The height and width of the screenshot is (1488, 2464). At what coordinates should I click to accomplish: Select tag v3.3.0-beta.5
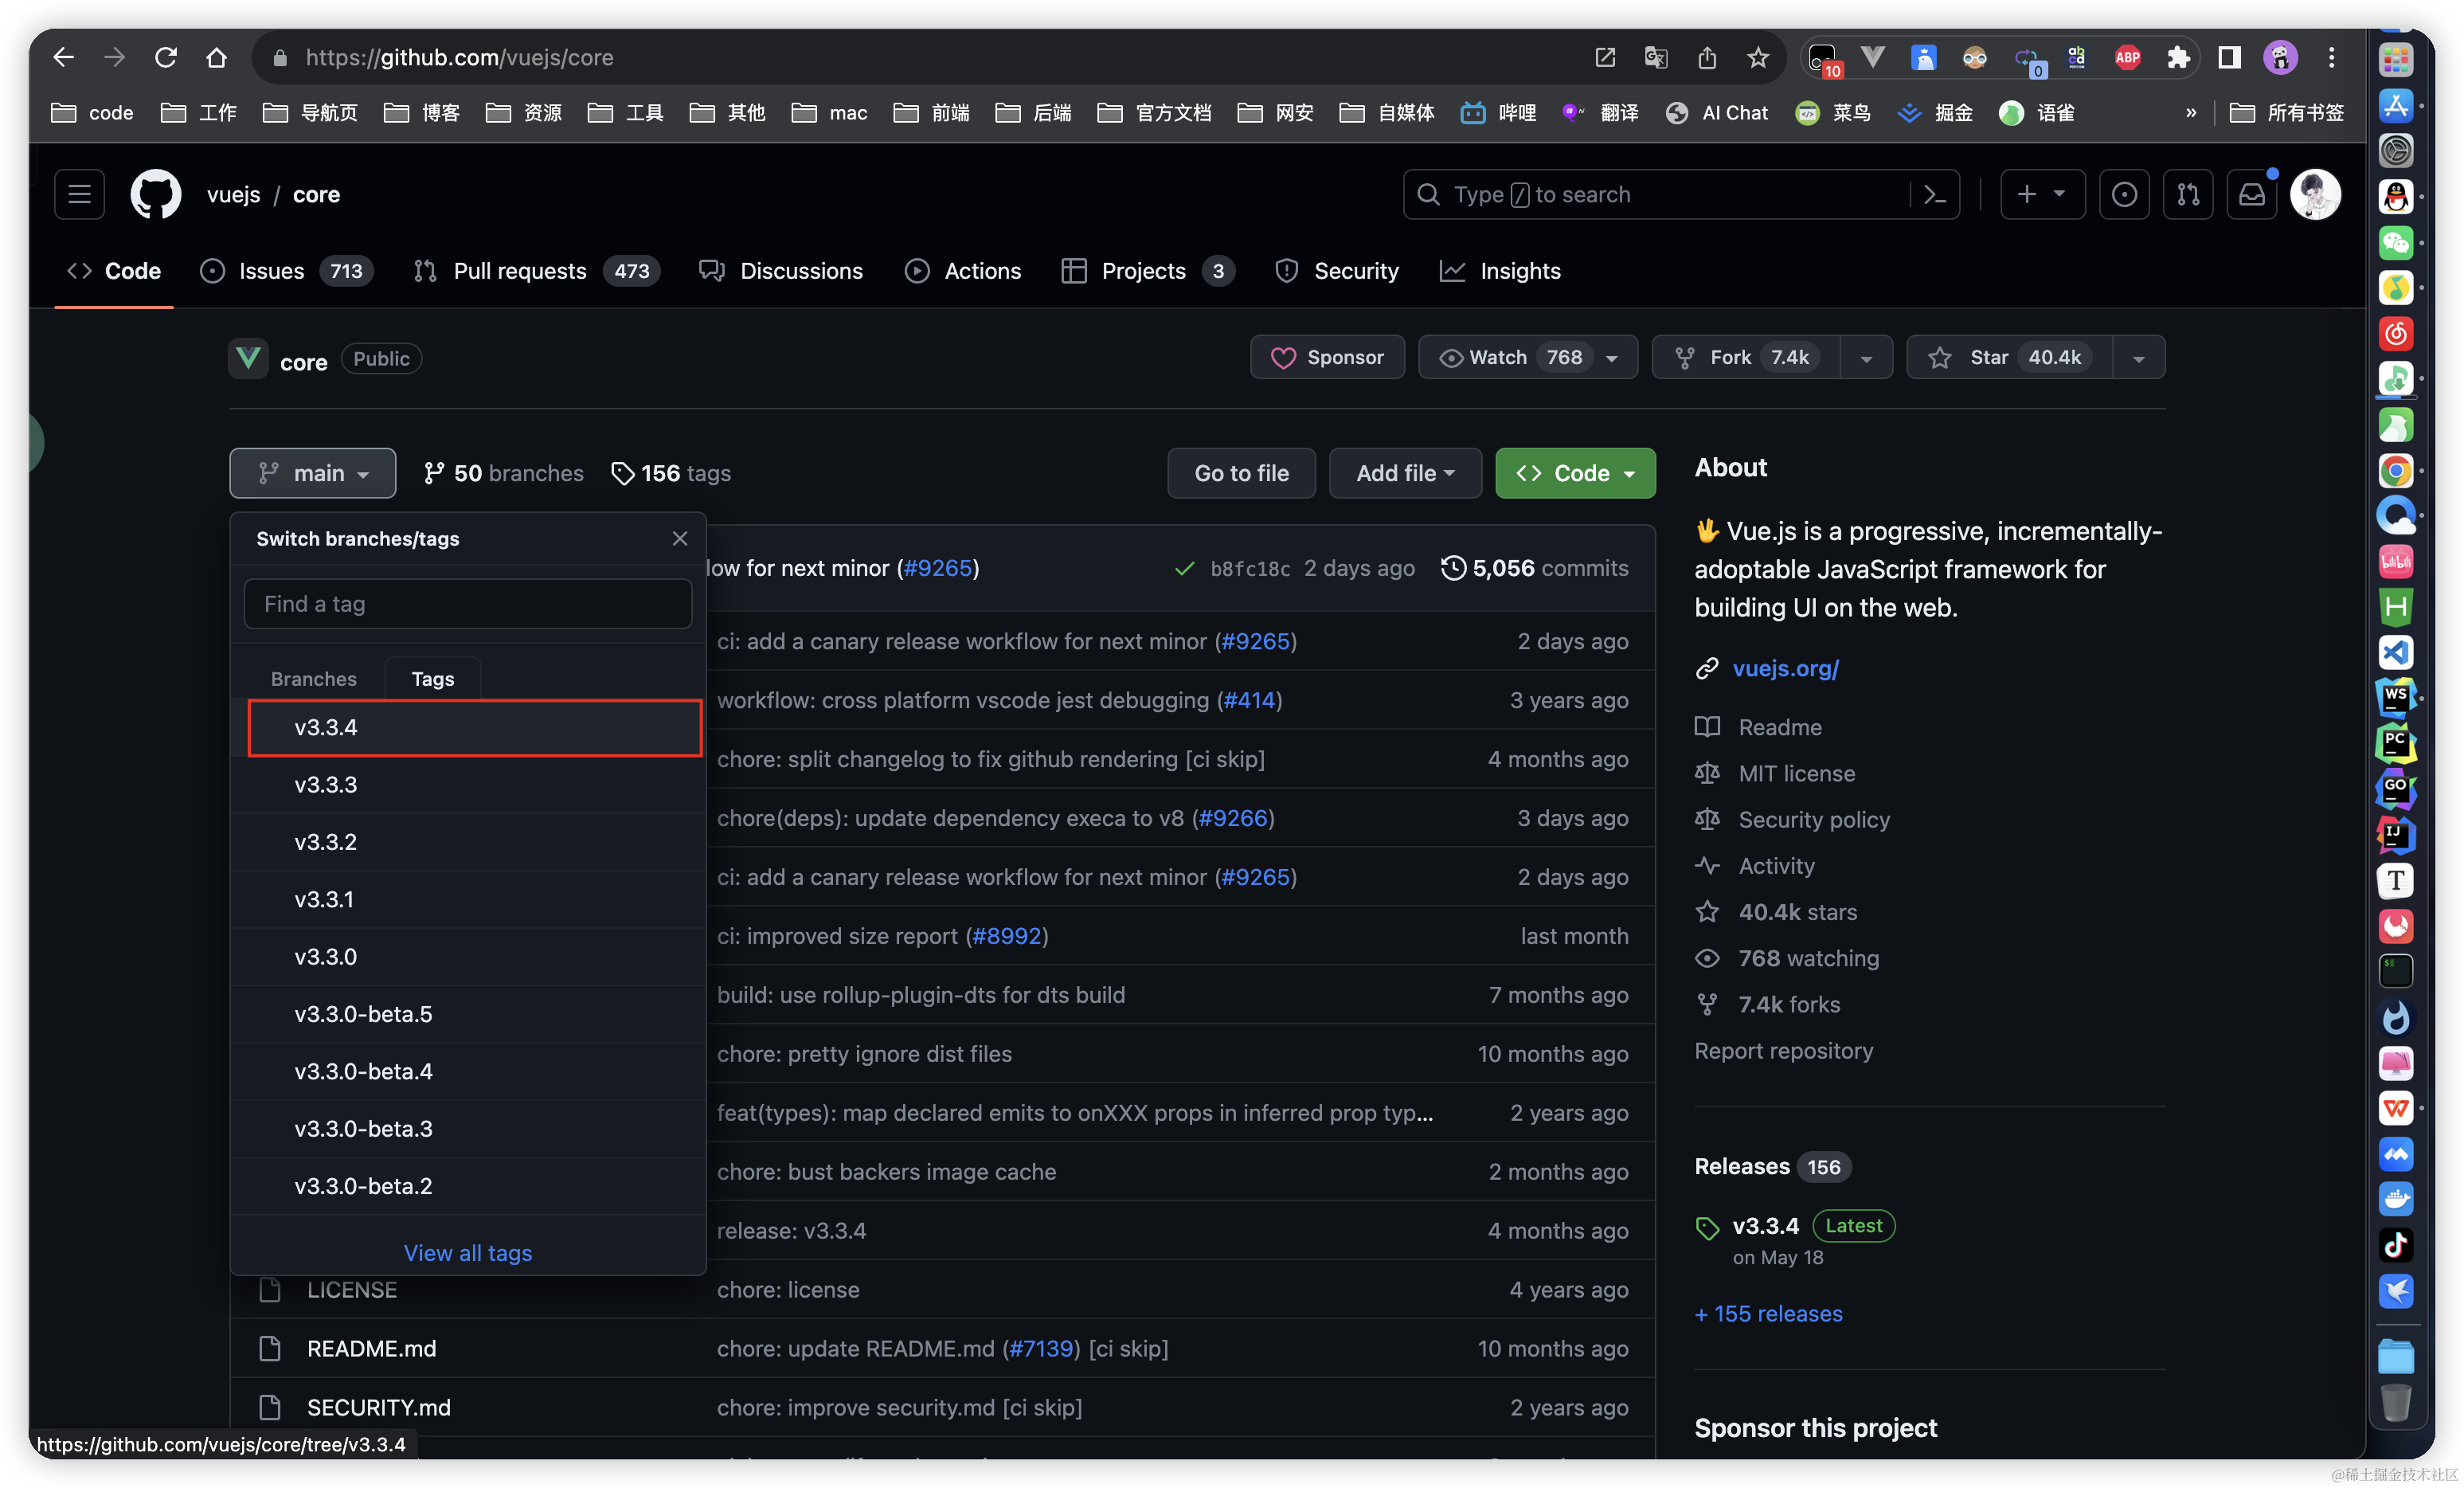pyautogui.click(x=467, y=1013)
